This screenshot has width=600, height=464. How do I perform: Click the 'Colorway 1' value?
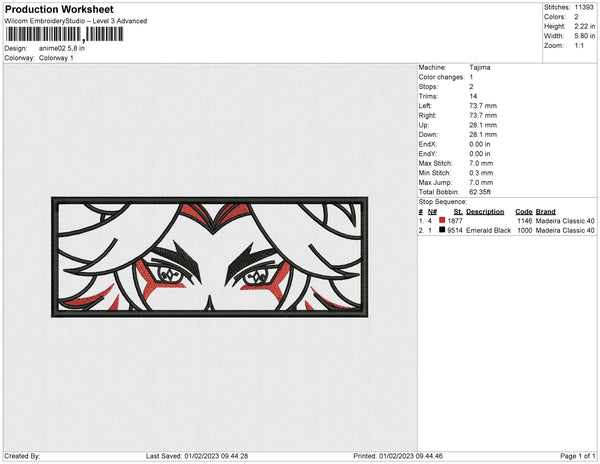56,58
